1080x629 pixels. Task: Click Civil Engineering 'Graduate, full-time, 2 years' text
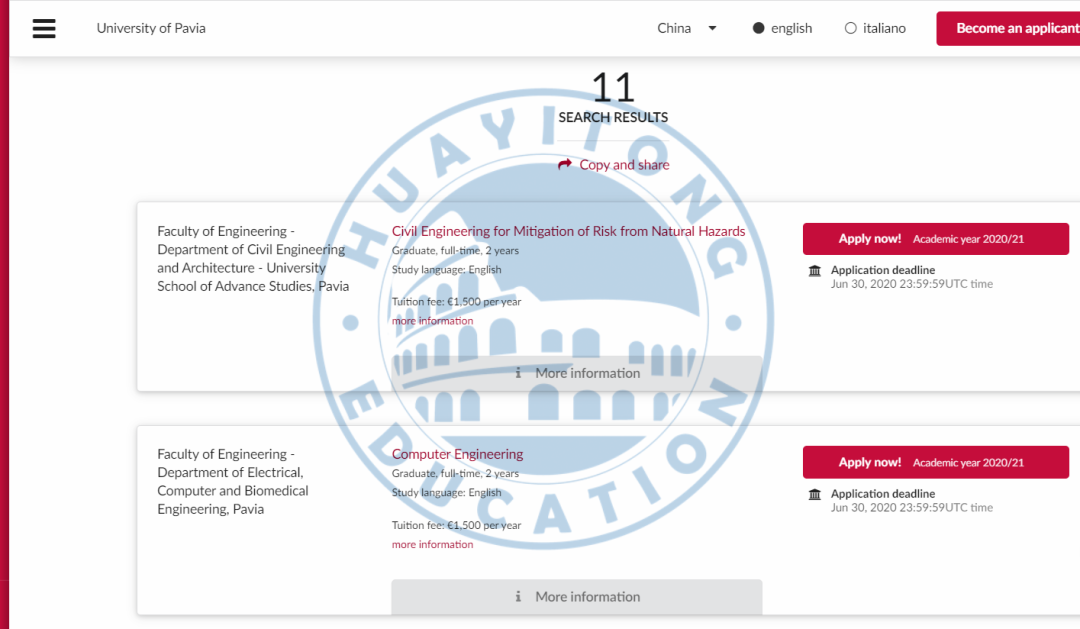[x=455, y=251]
